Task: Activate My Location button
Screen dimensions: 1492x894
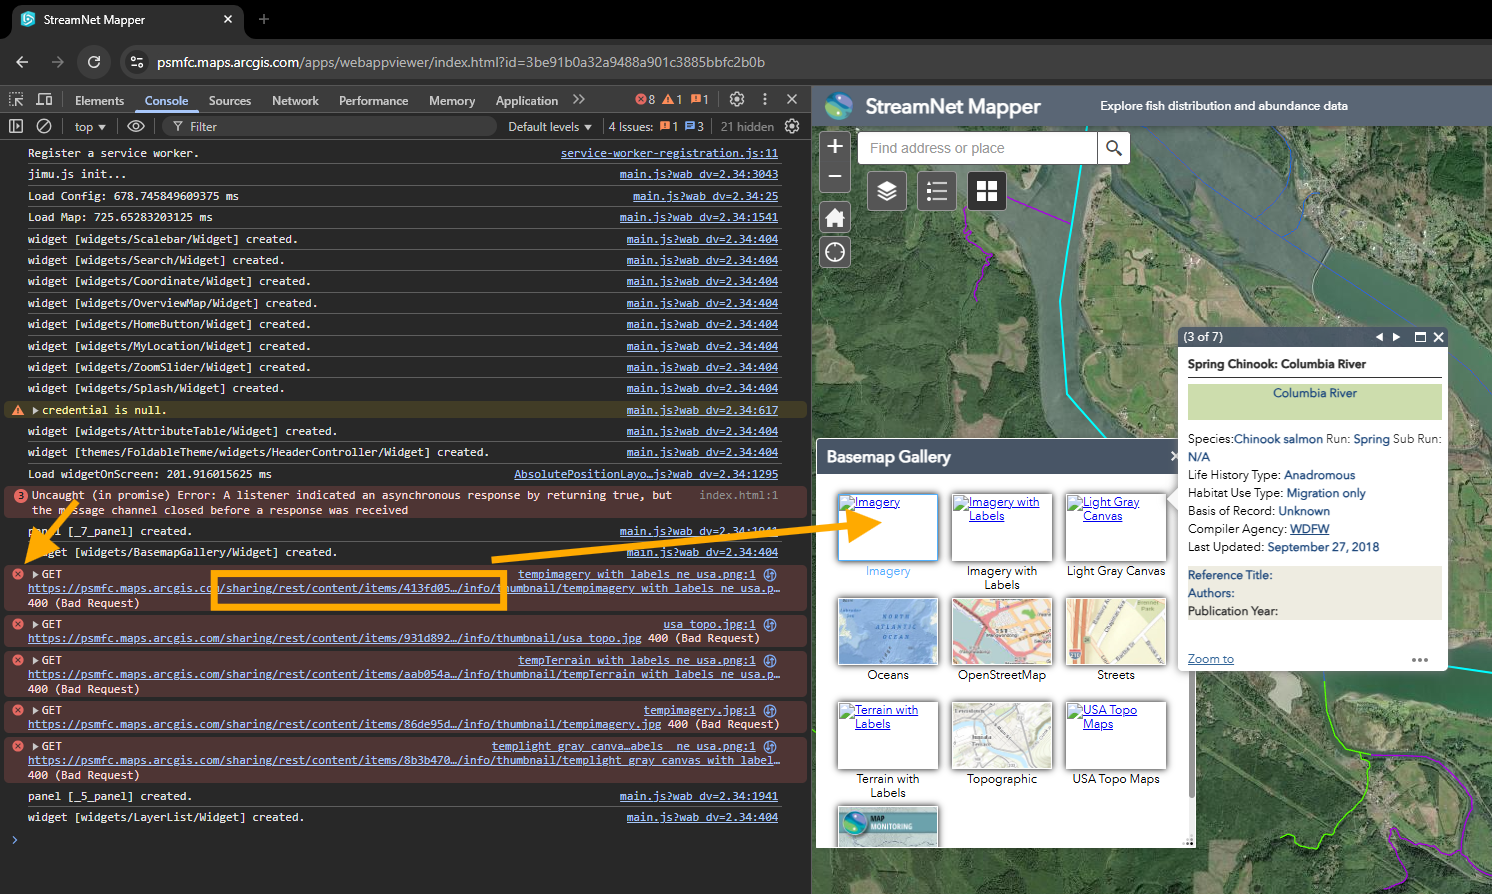Action: click(x=835, y=253)
